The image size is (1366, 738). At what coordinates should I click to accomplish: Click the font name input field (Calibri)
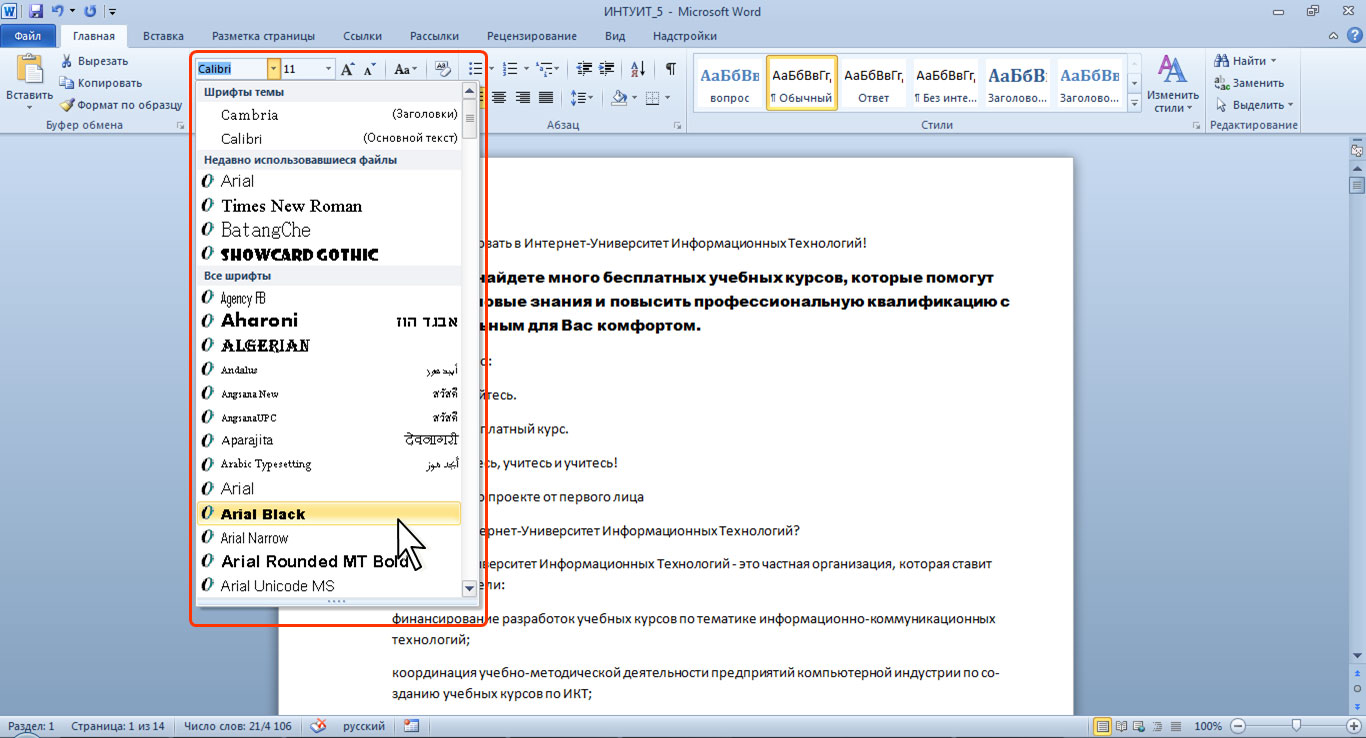pos(231,69)
